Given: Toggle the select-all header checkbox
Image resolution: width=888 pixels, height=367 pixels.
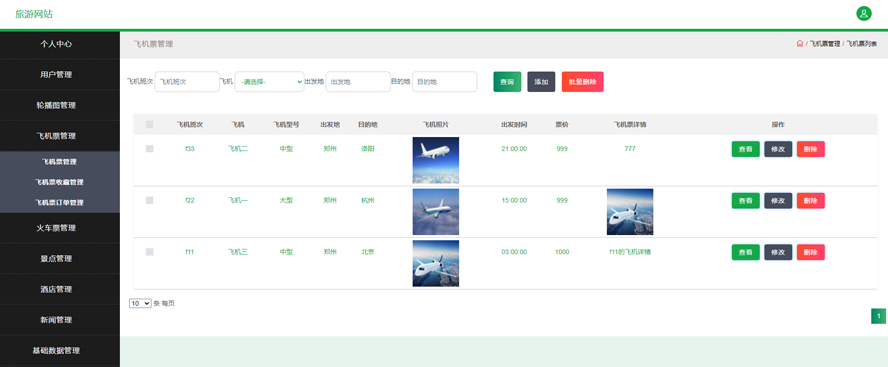Looking at the screenshot, I should 150,125.
